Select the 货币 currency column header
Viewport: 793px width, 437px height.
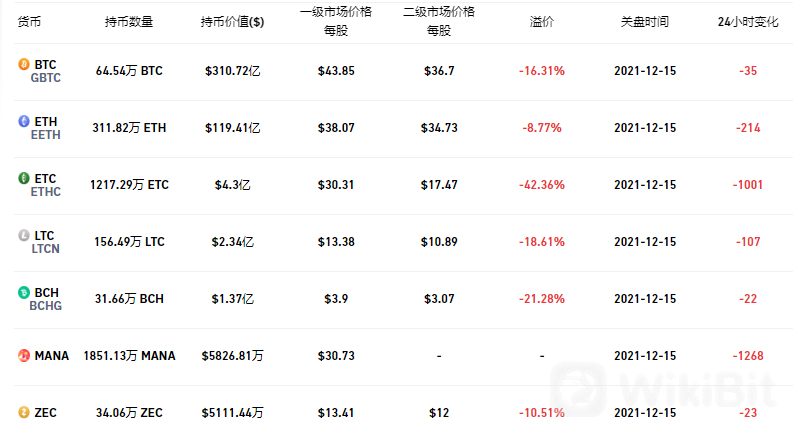click(x=29, y=22)
